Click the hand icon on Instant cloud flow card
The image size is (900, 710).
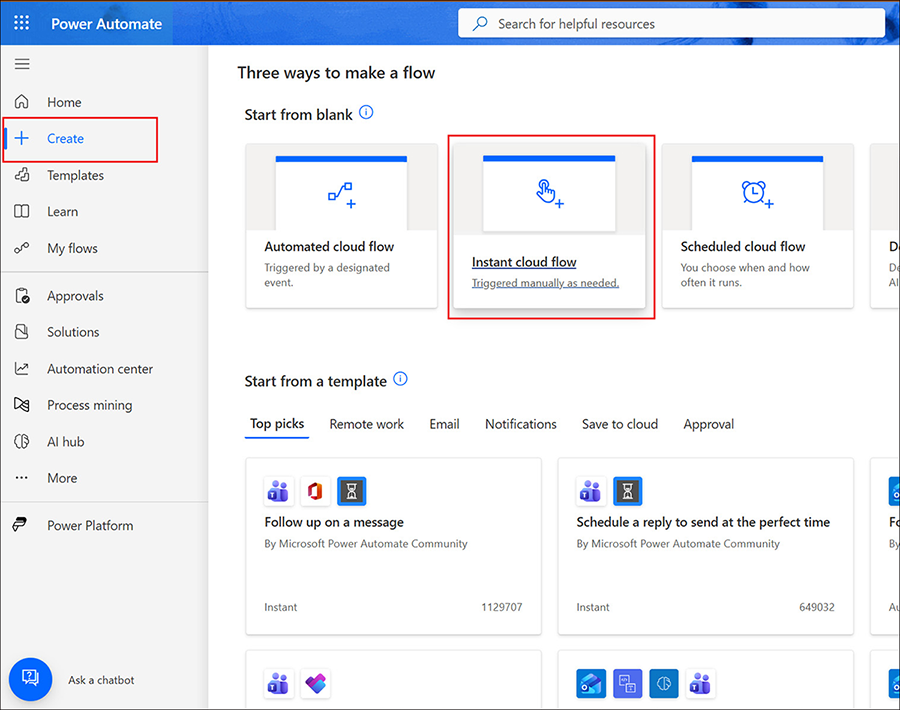(547, 190)
